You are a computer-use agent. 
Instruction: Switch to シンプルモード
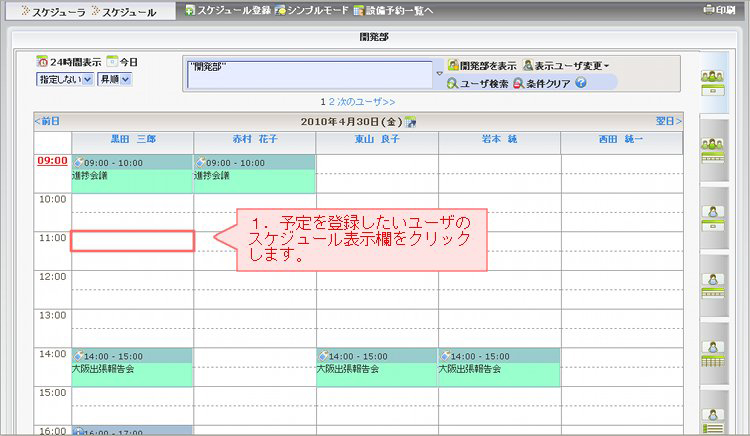coord(312,10)
